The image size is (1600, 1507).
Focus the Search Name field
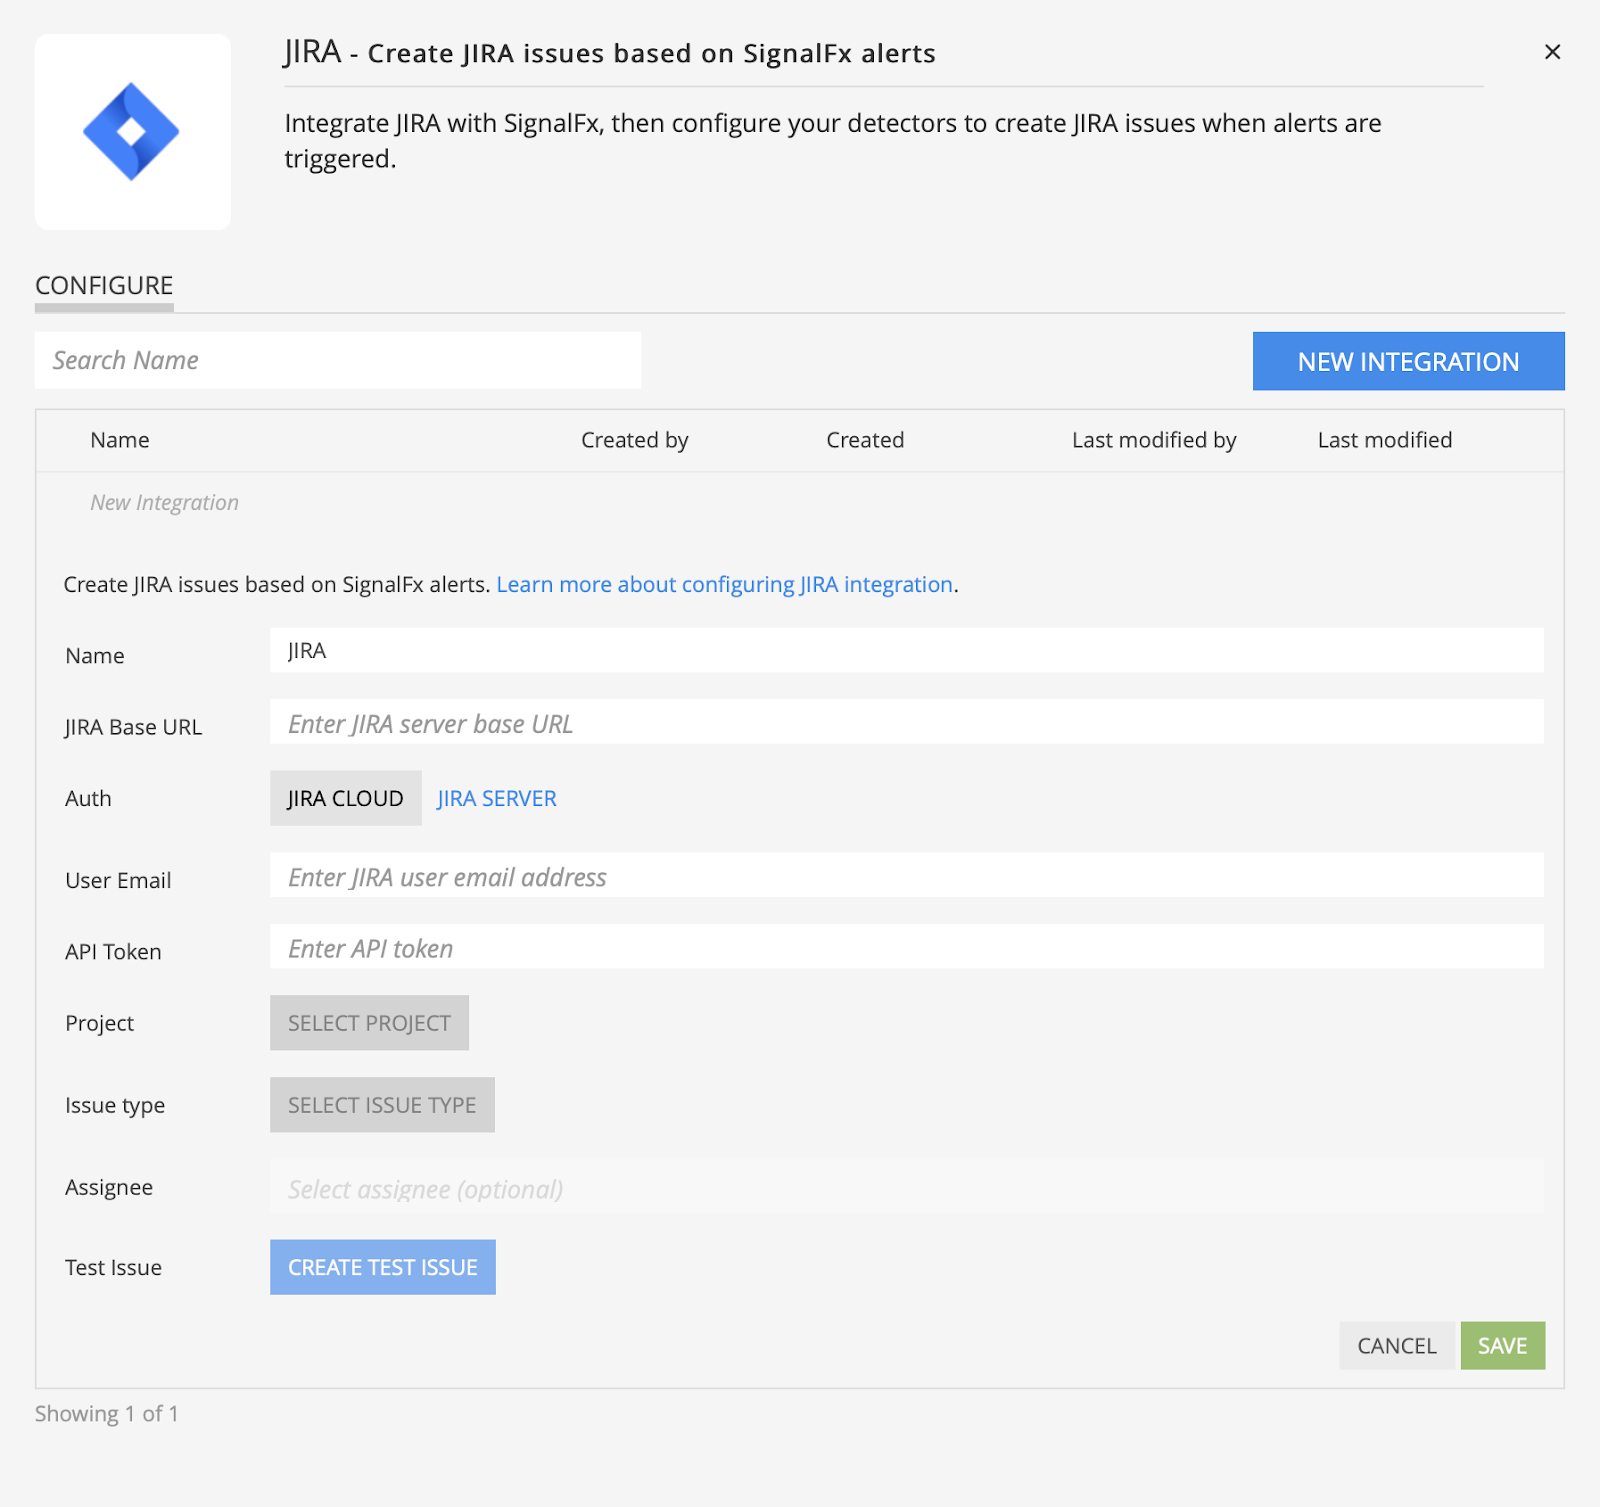[338, 360]
